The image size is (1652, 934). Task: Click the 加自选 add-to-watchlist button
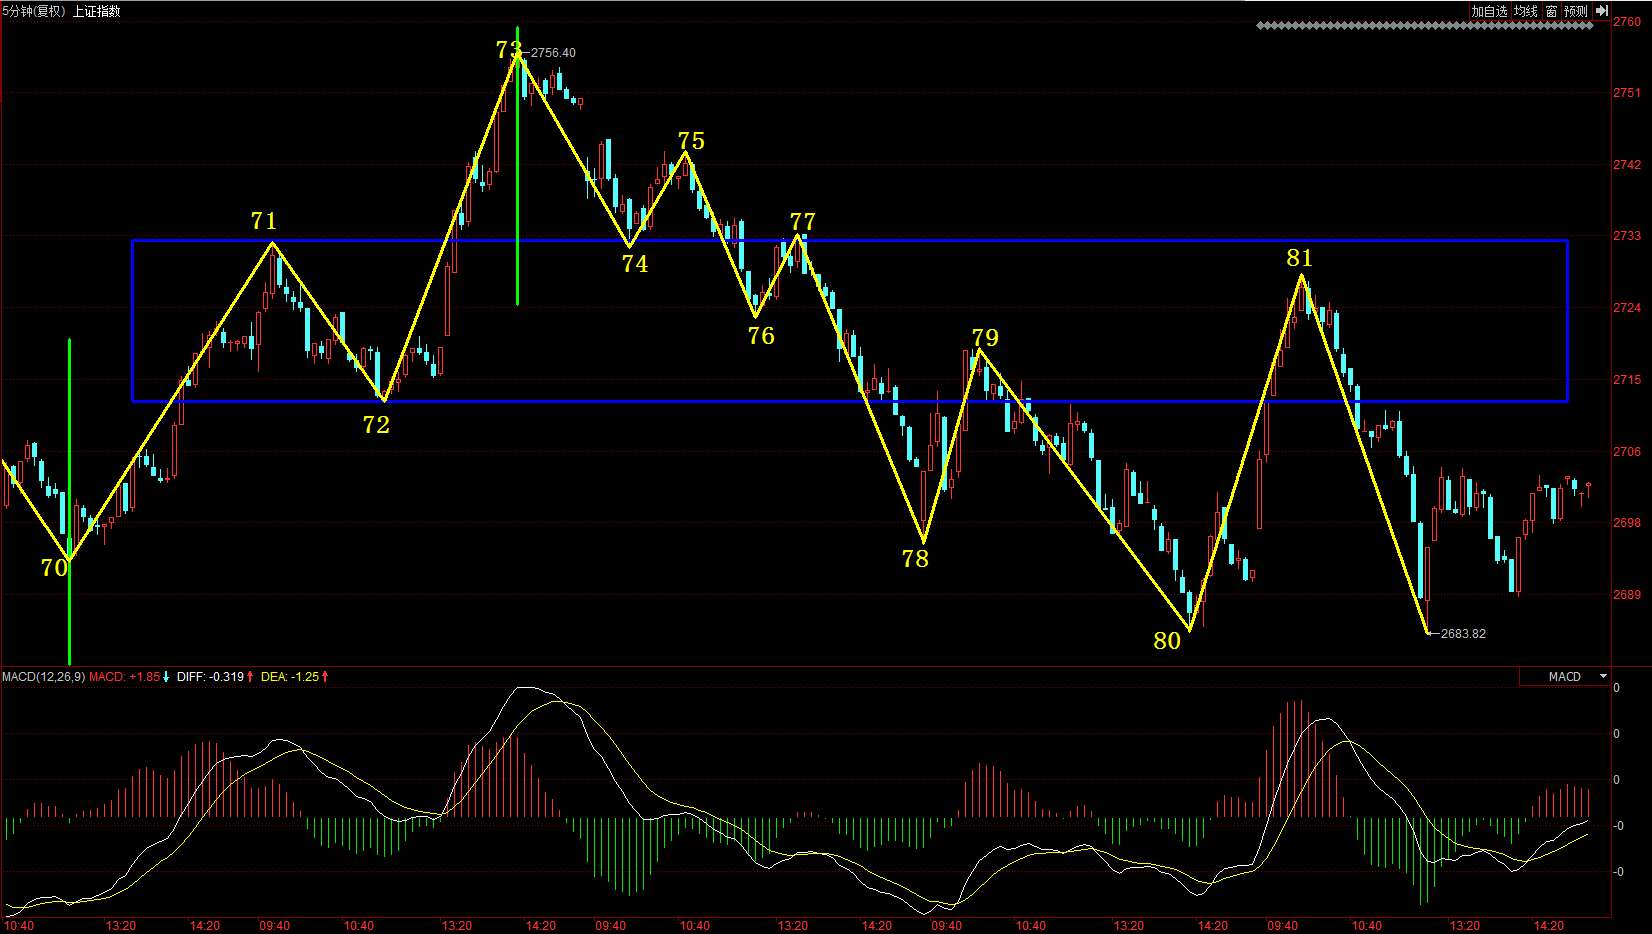[x=1489, y=11]
